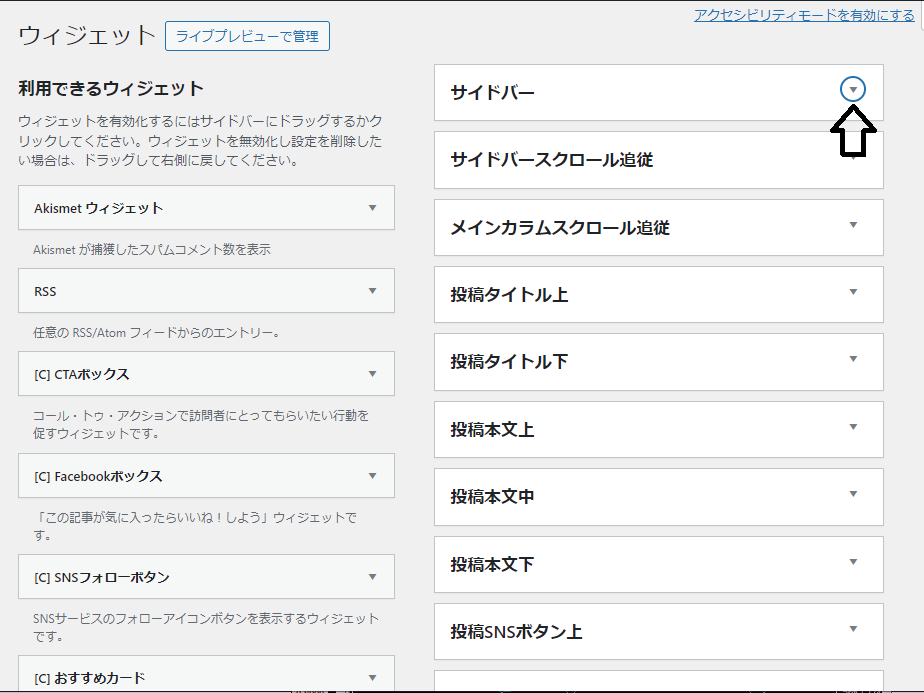Open the [C] Facebookボックス dropdown arrow
Viewport: 924px width, 693px height.
point(372,476)
